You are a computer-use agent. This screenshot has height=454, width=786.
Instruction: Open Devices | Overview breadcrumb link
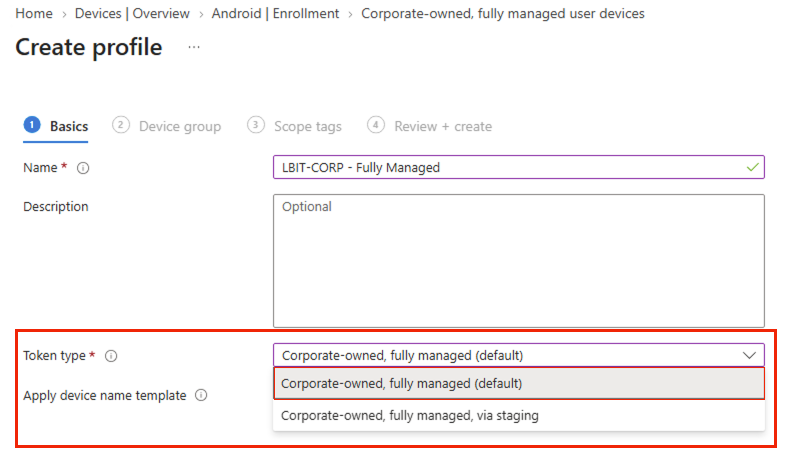click(132, 14)
